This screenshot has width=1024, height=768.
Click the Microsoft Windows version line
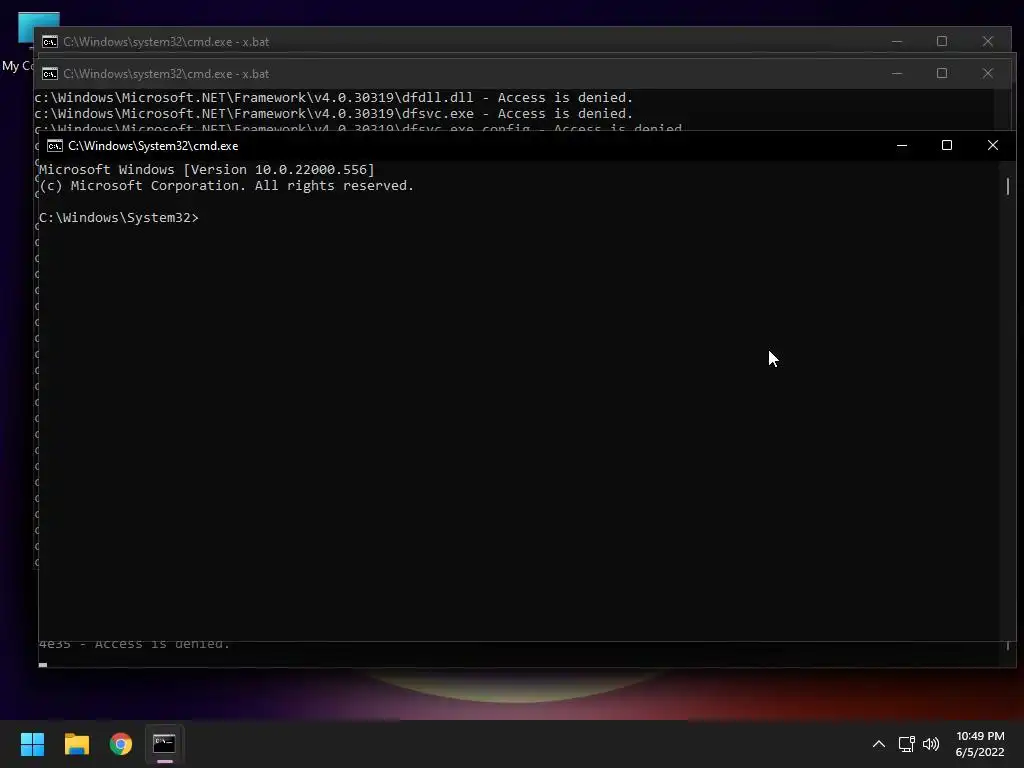click(207, 170)
